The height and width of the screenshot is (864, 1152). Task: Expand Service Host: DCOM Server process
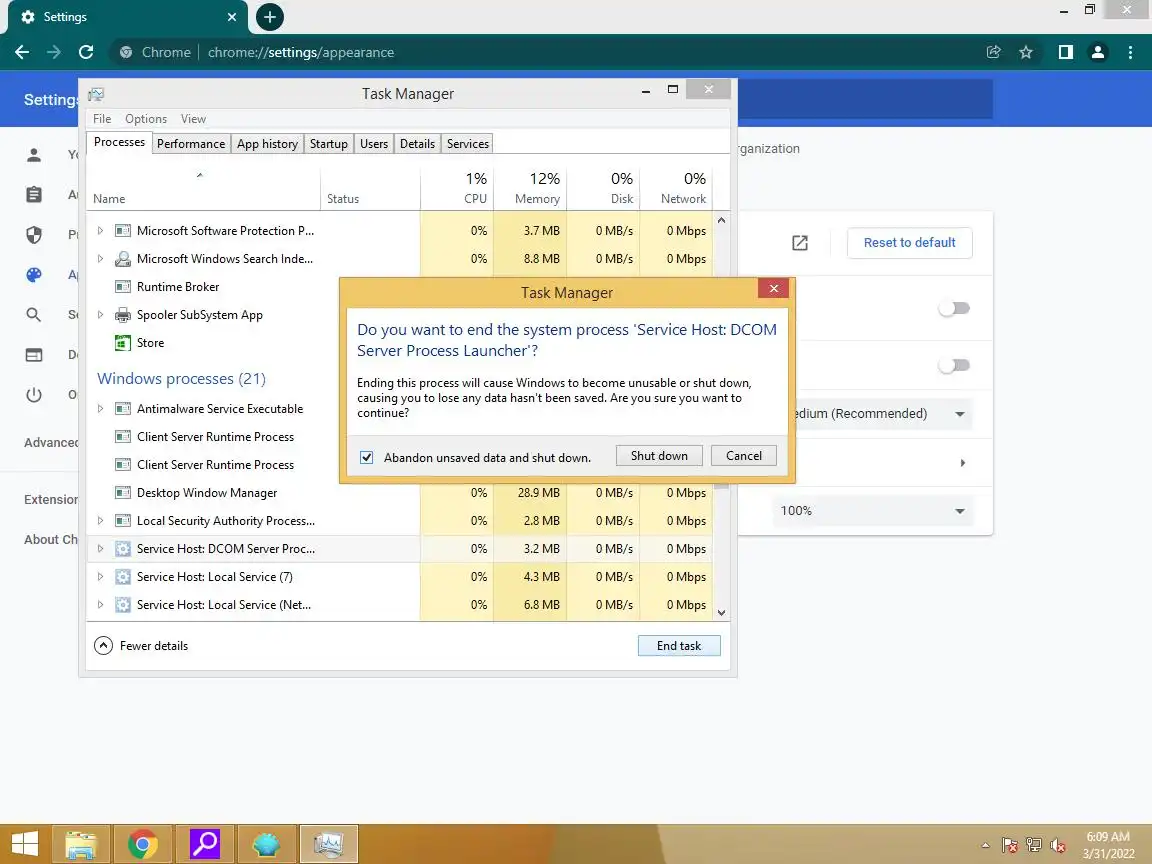click(101, 549)
